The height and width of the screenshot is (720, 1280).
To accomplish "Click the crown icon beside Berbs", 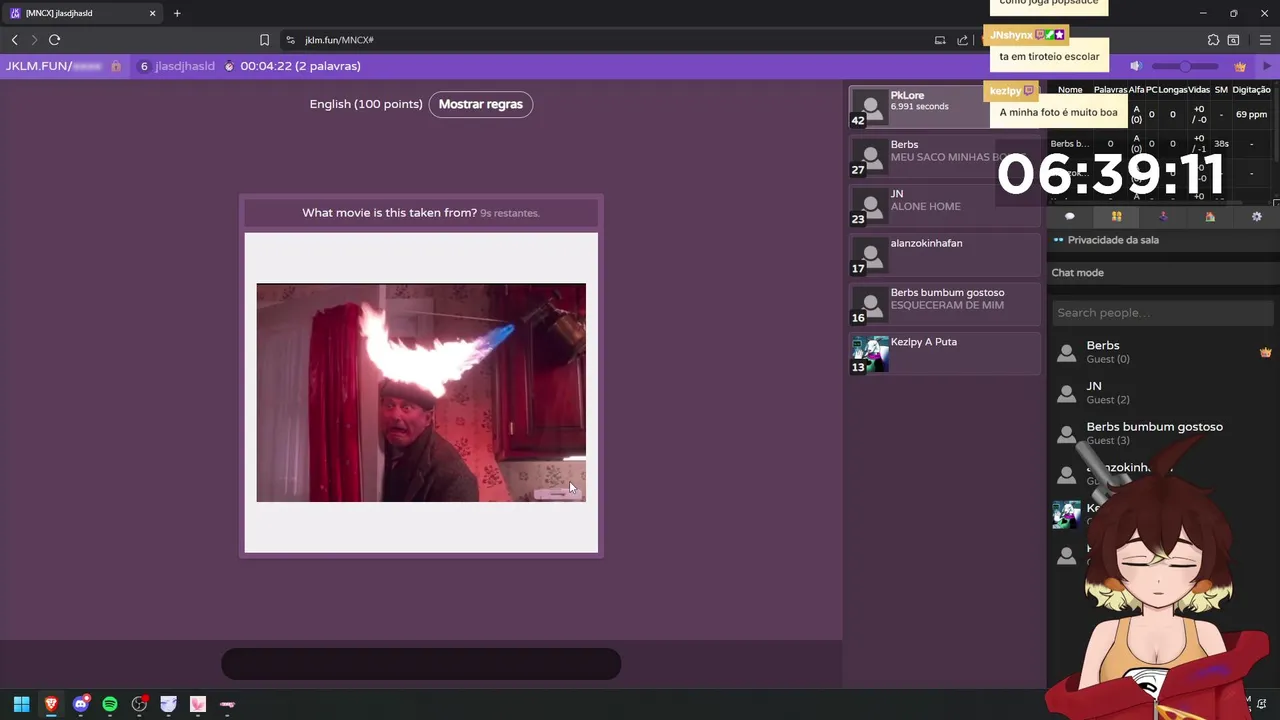I will coord(1265,352).
